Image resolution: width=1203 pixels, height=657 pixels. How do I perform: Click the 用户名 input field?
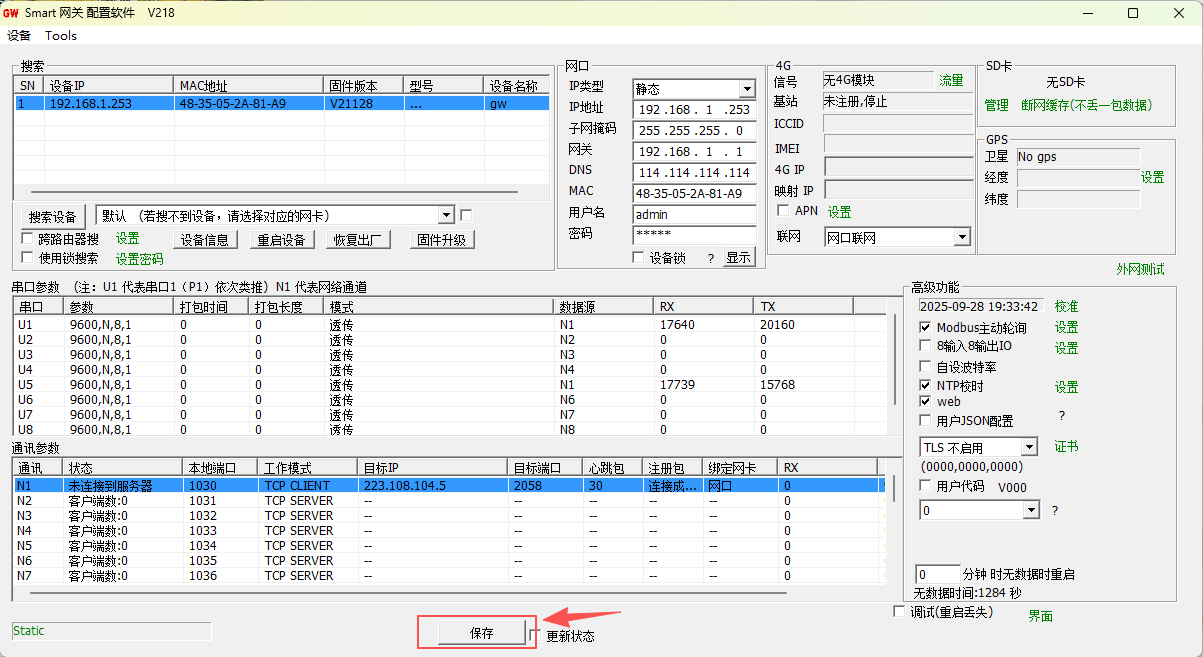click(x=694, y=214)
